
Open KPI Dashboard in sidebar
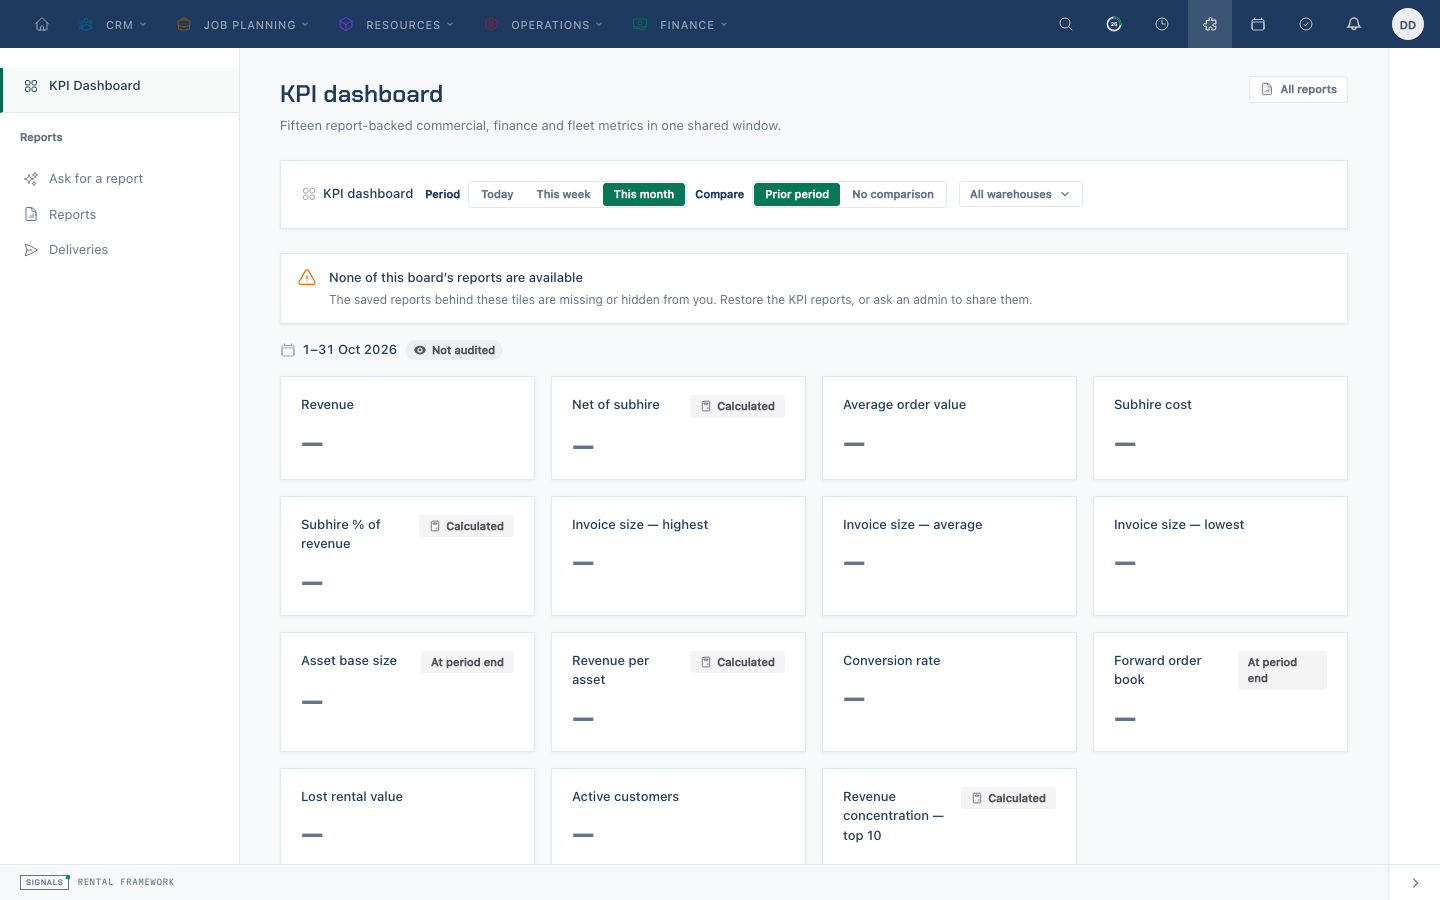pos(120,86)
